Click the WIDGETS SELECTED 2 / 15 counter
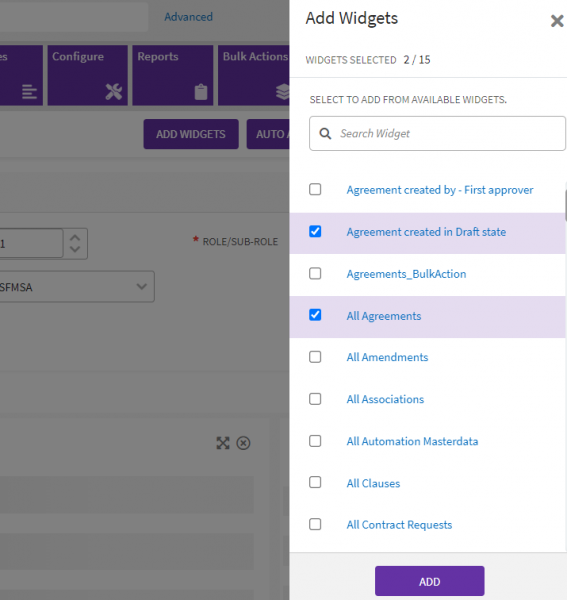 click(x=368, y=60)
